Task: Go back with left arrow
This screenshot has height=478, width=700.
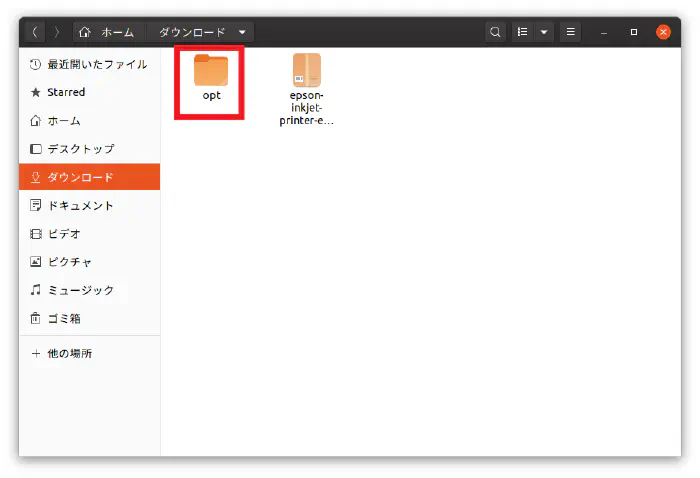Action: click(x=35, y=32)
